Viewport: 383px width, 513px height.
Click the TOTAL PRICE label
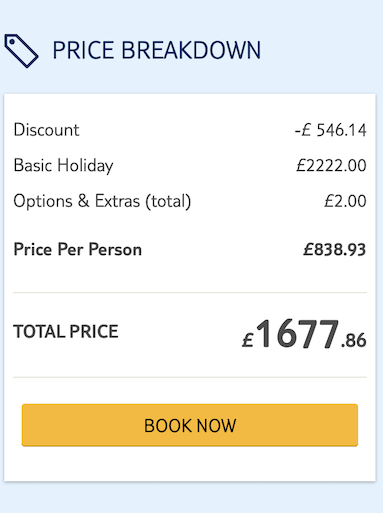click(66, 331)
